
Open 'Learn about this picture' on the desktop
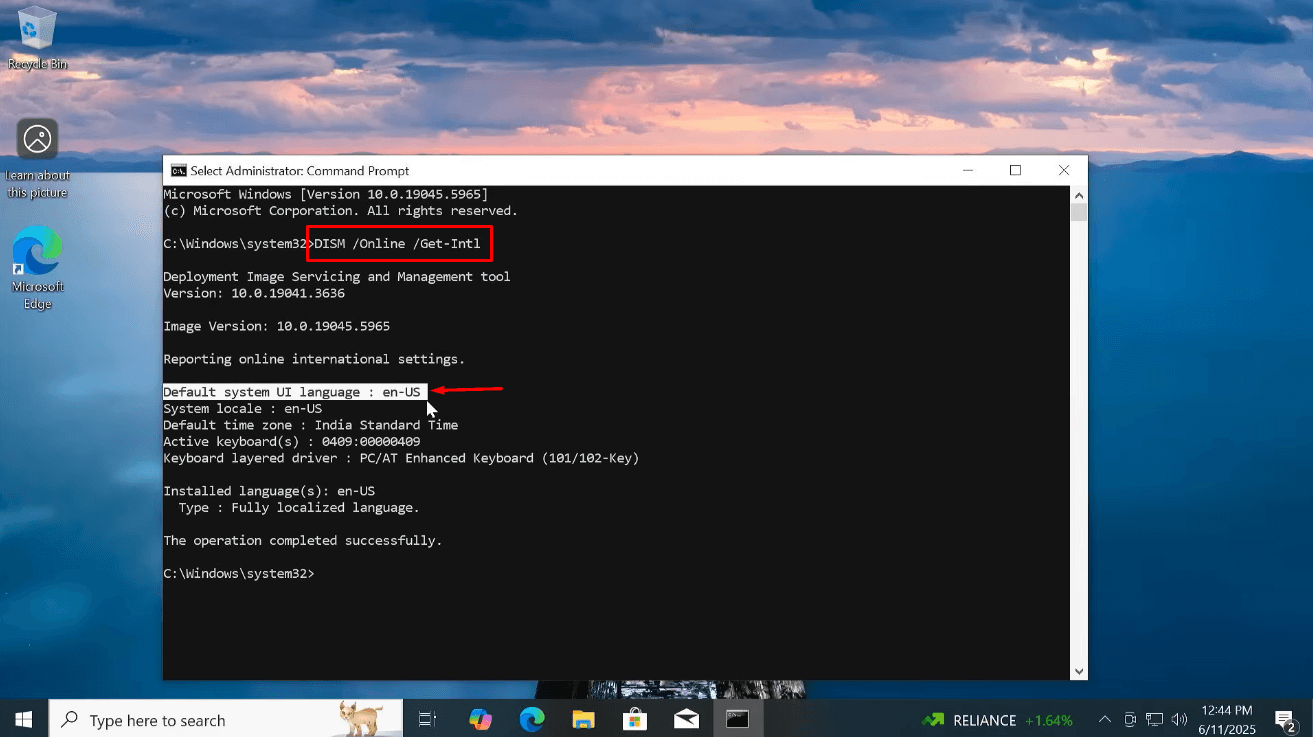36,138
